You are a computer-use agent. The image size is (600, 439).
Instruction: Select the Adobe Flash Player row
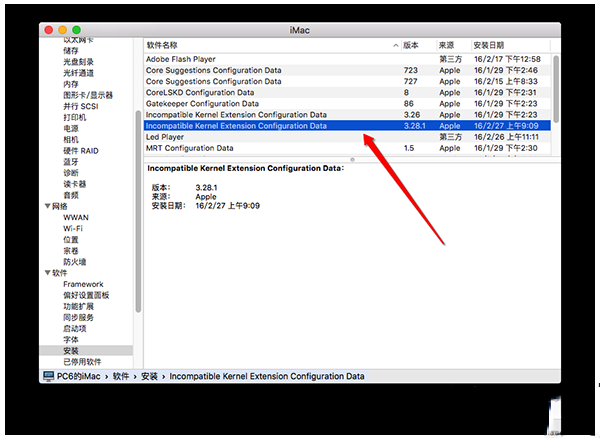point(347,59)
